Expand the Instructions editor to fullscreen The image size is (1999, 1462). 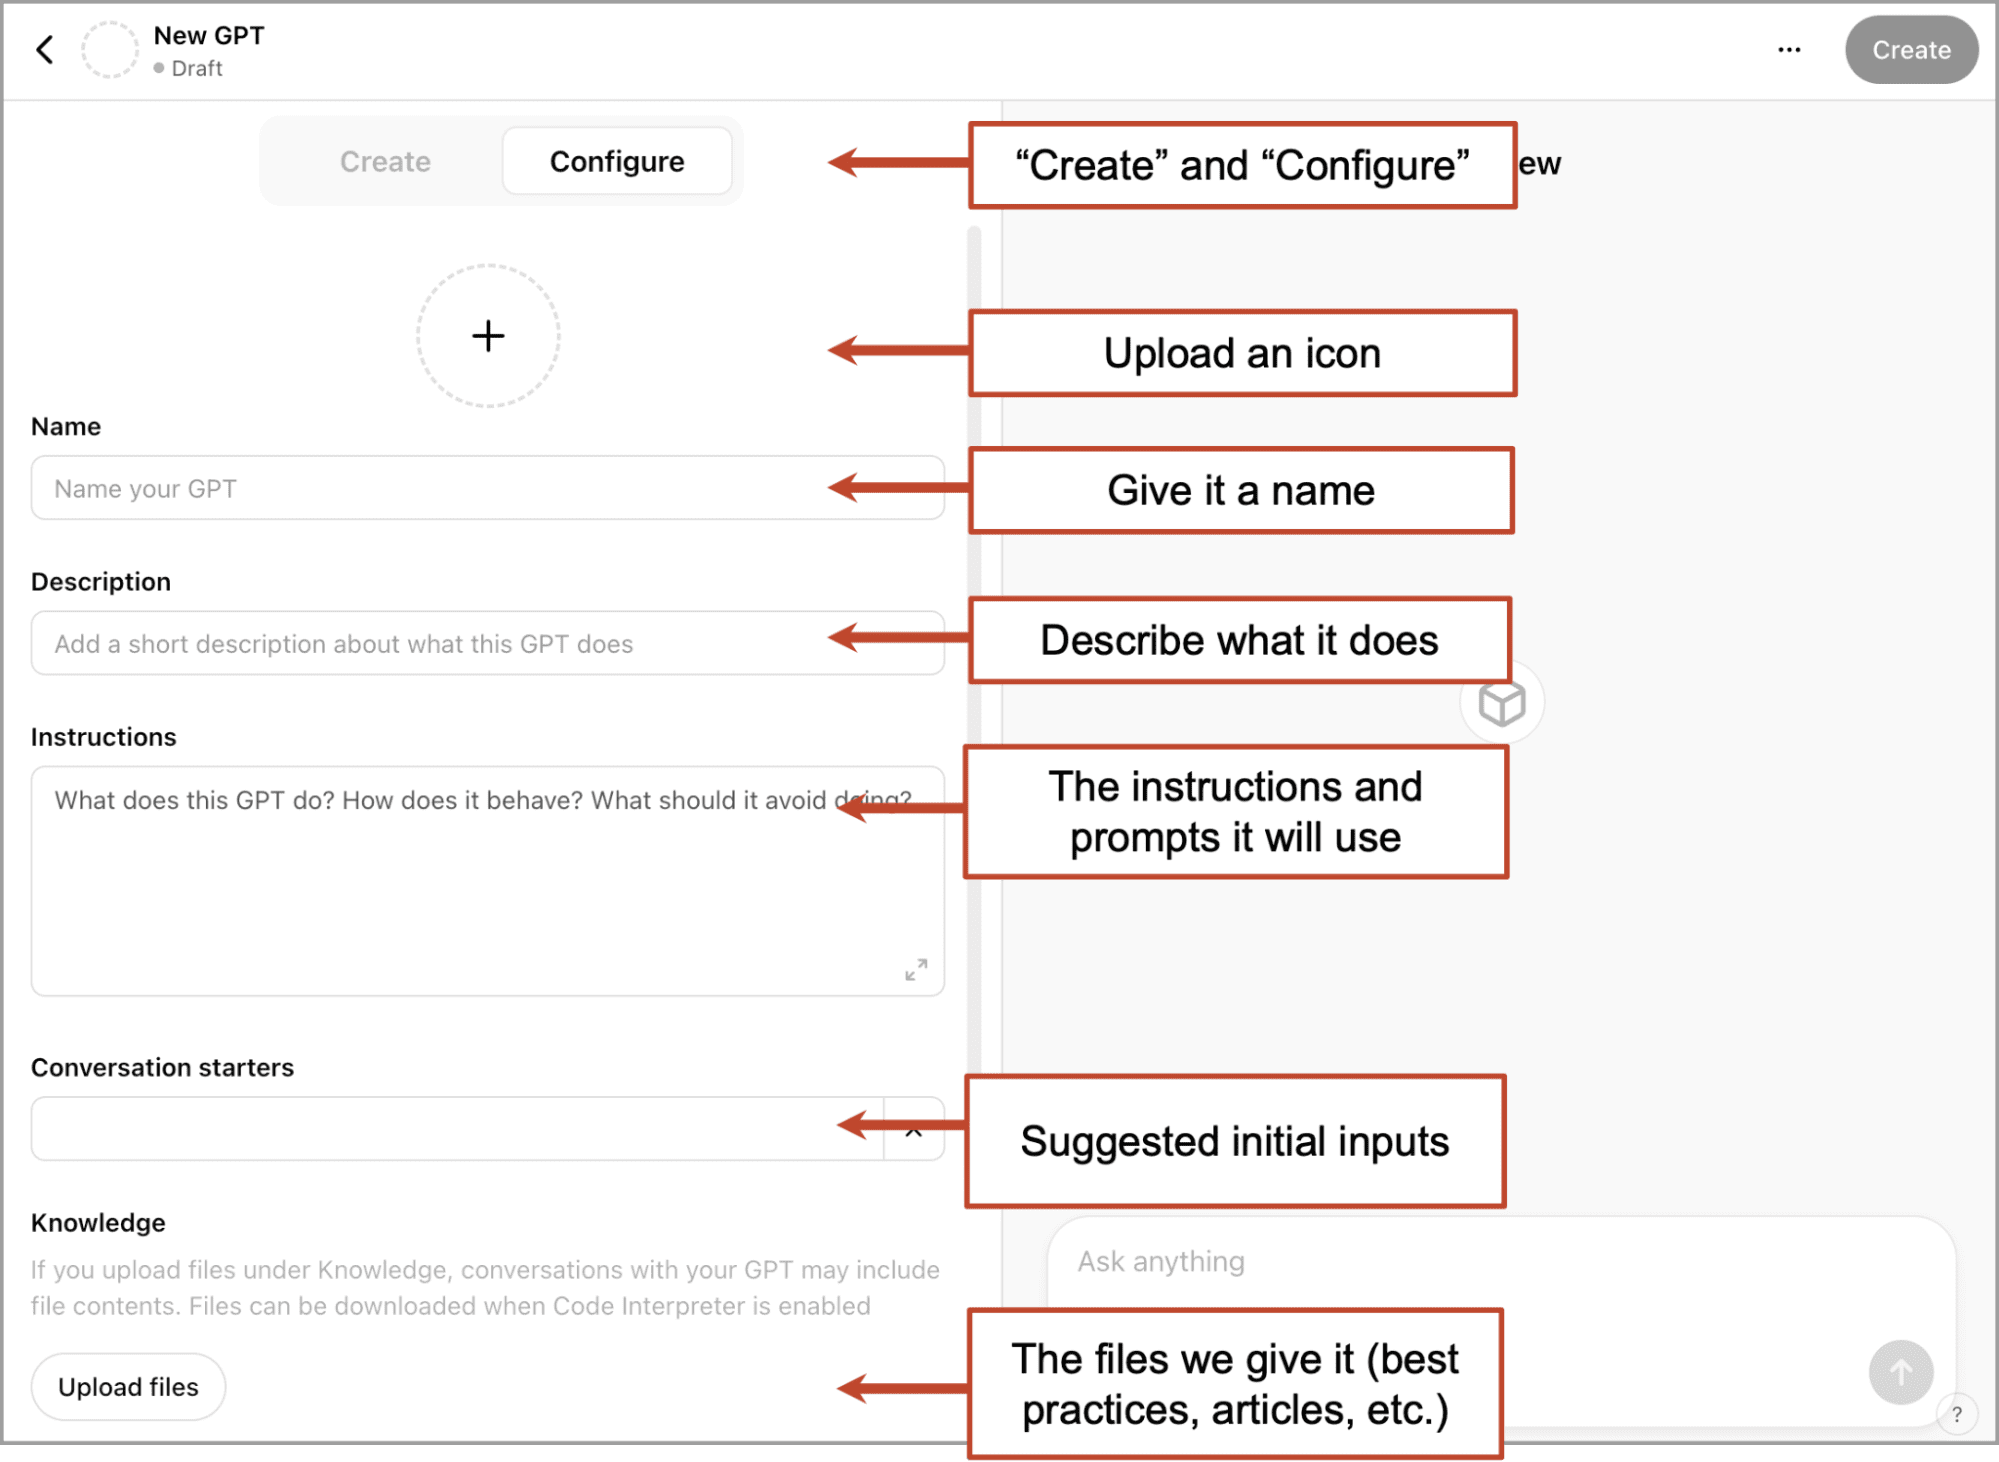click(915, 967)
